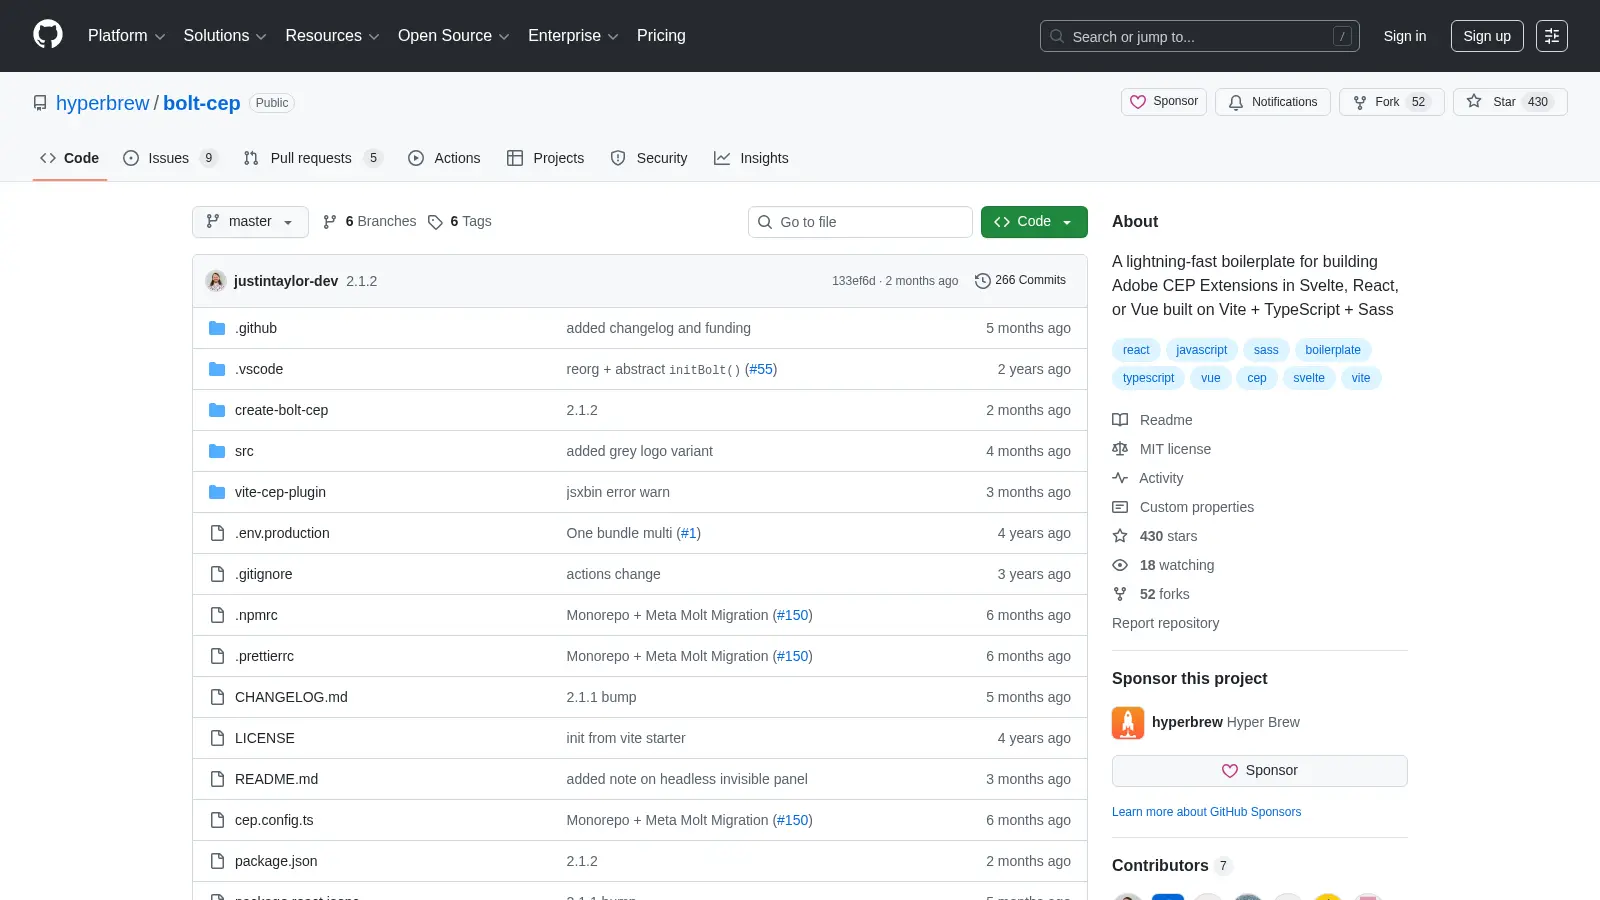
Task: Click the fork icon beside 52 forks
Action: 1120,594
